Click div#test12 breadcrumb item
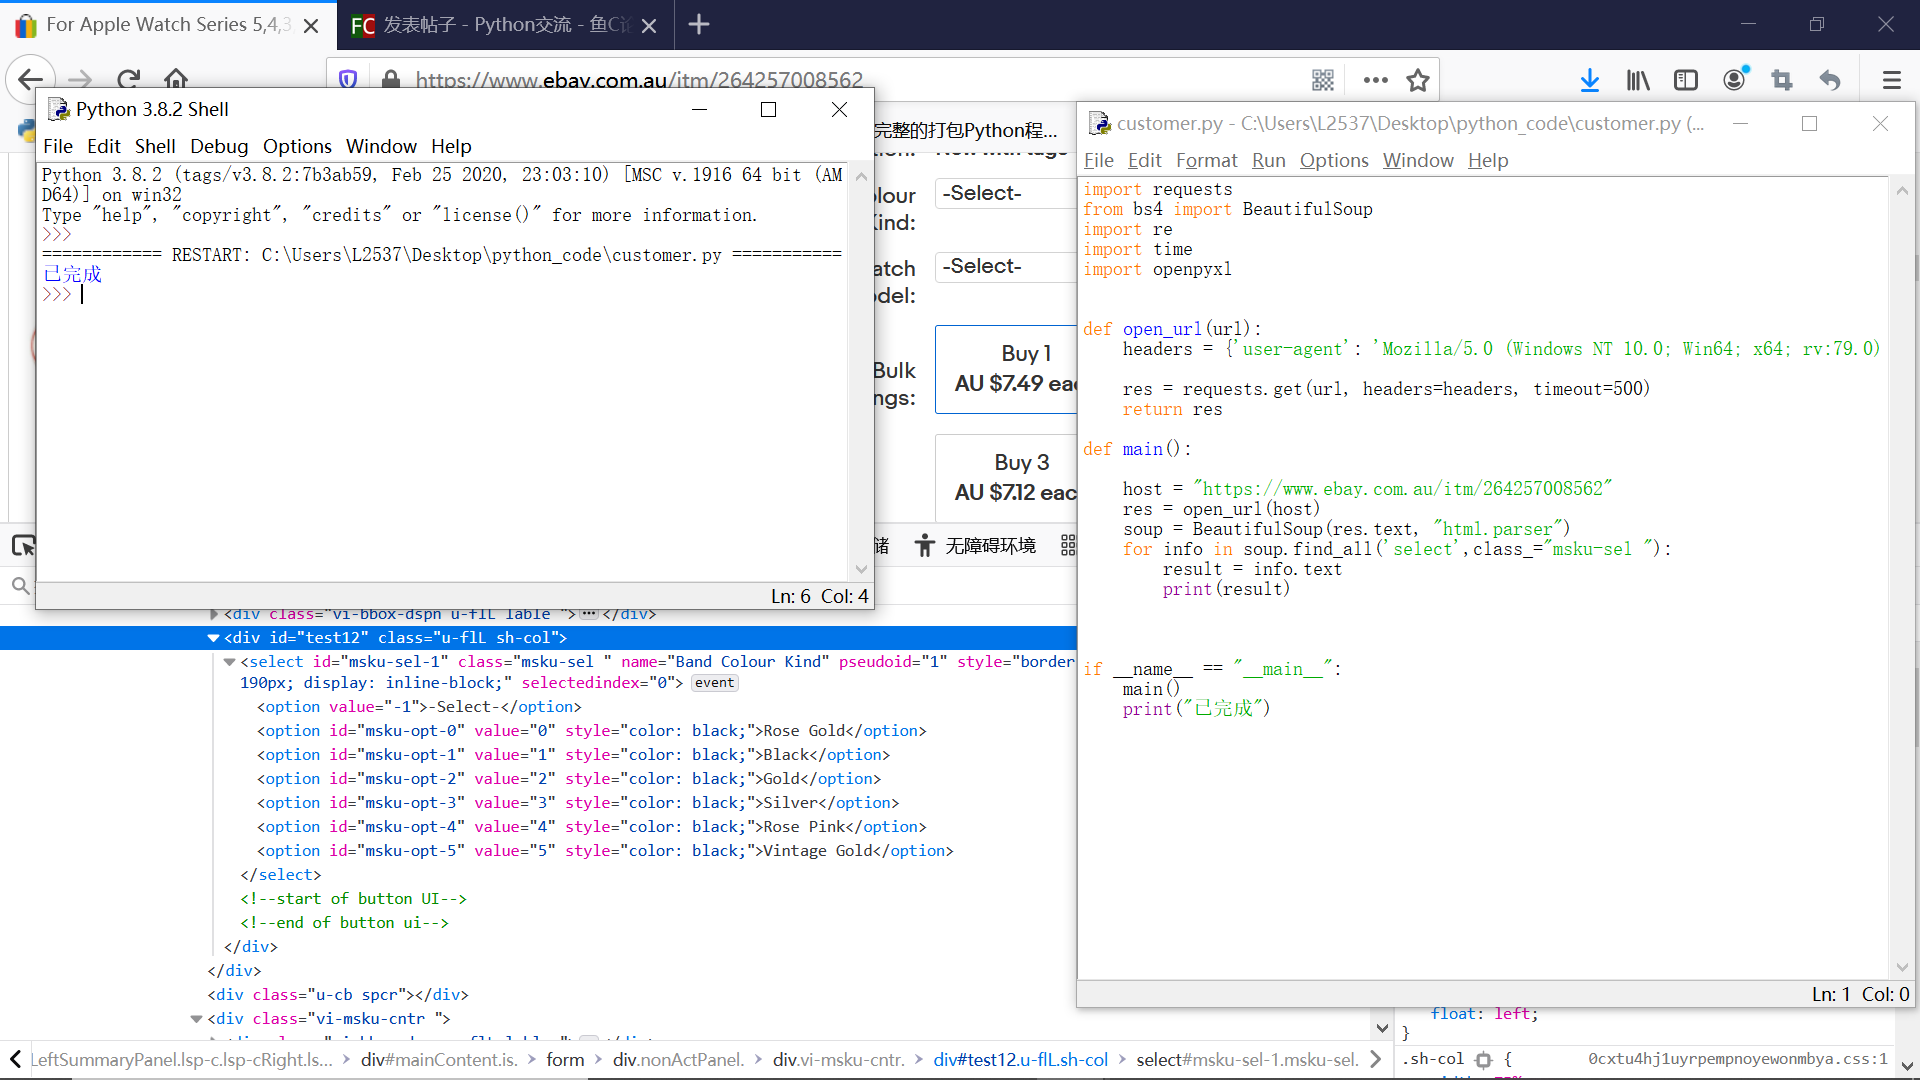1920x1080 pixels. click(x=1020, y=1059)
